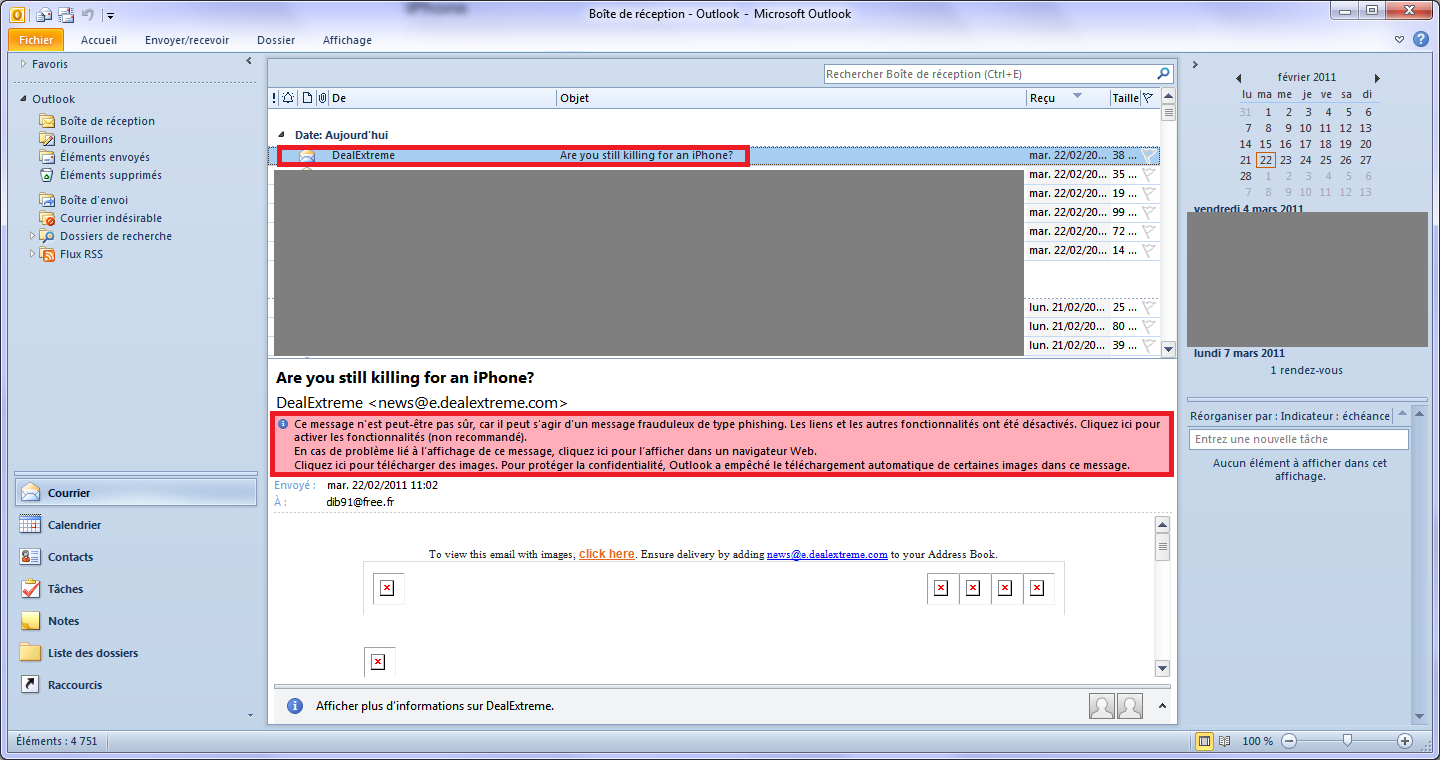Image resolution: width=1440 pixels, height=760 pixels.
Task: Click the Undo icon in the quick access toolbar
Action: coord(87,14)
